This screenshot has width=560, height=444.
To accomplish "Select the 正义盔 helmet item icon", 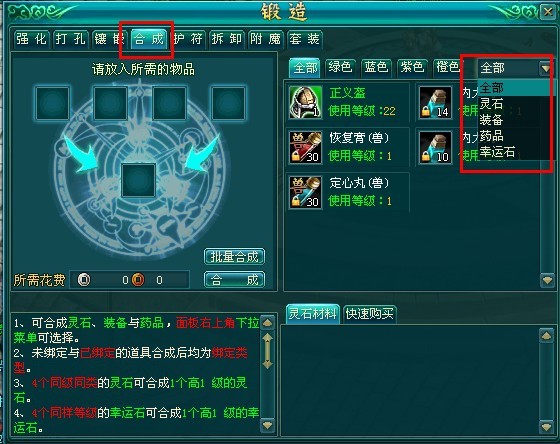I will click(x=305, y=102).
